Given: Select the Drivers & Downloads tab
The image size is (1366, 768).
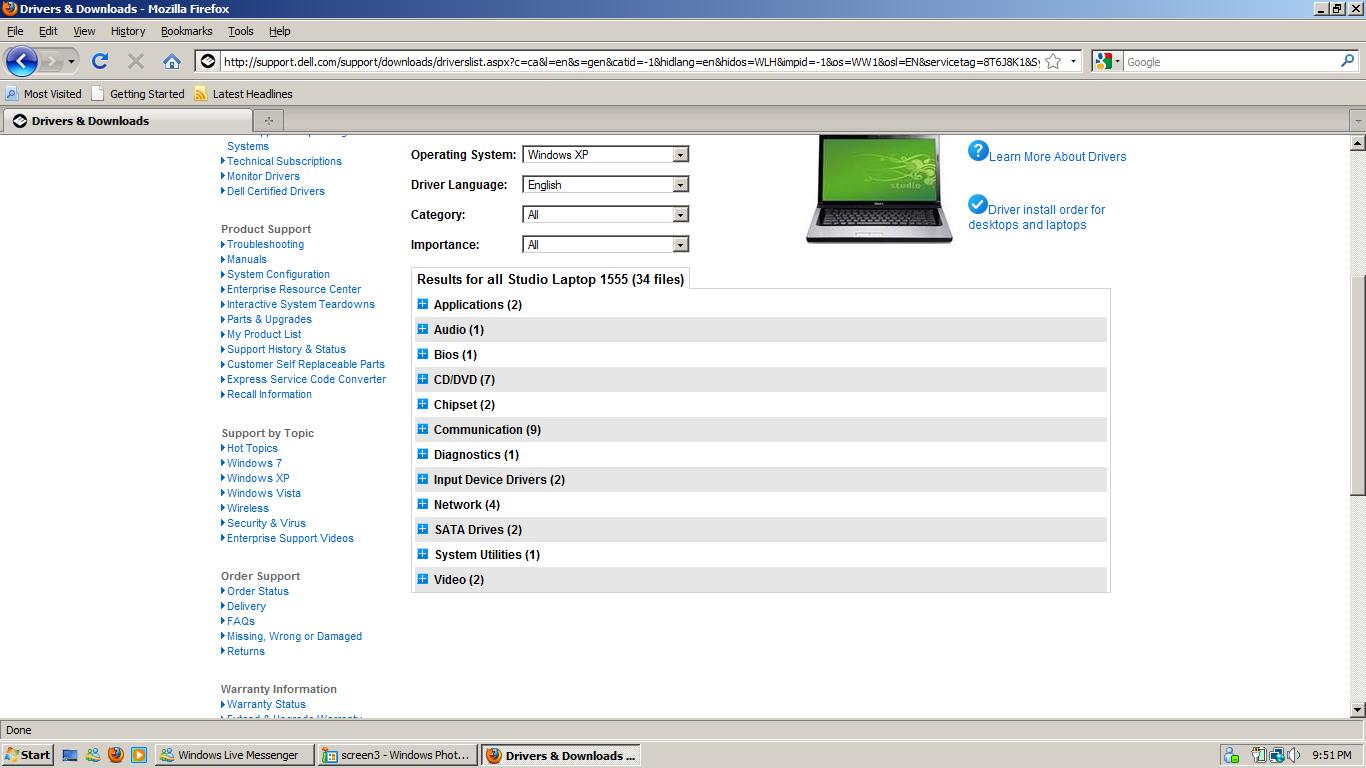Looking at the screenshot, I should tap(127, 120).
